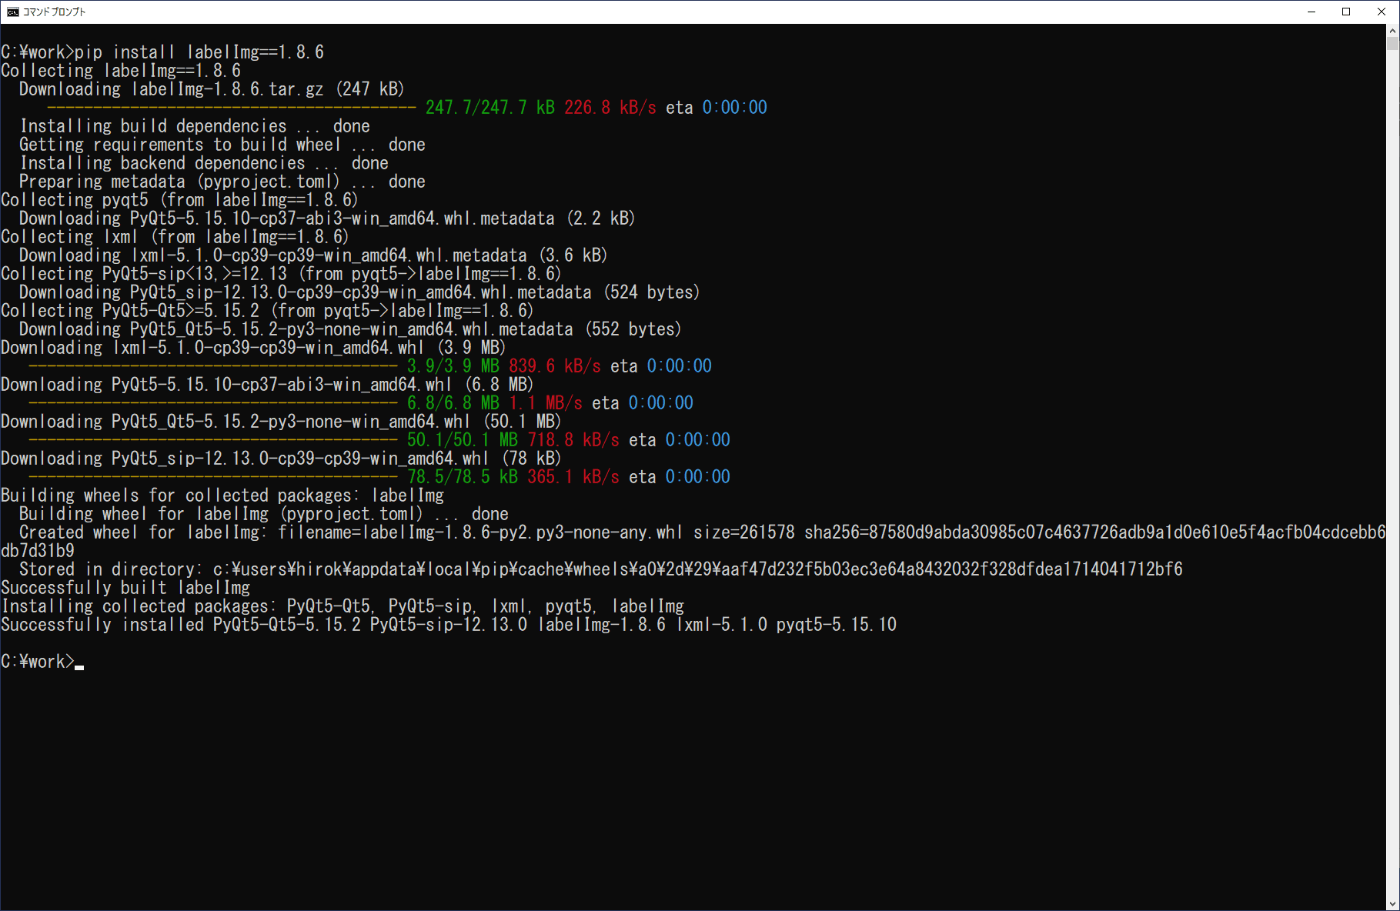The width and height of the screenshot is (1400, 911).
Task: Click 'Building wheel for labelImg (pyproject.toml)' line
Action: pyautogui.click(x=264, y=514)
